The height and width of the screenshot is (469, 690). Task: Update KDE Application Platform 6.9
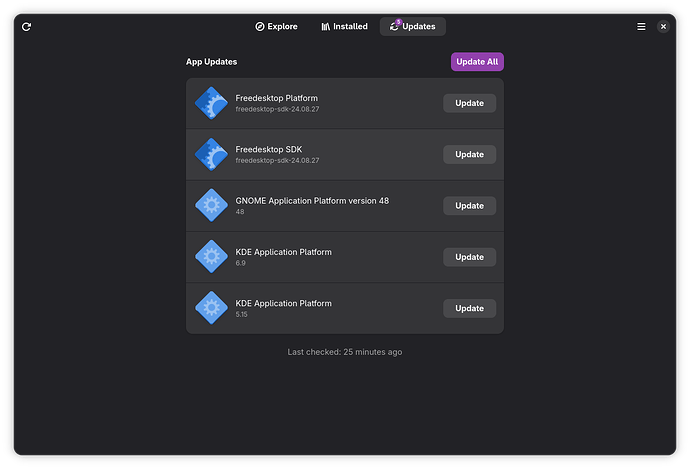[469, 257]
